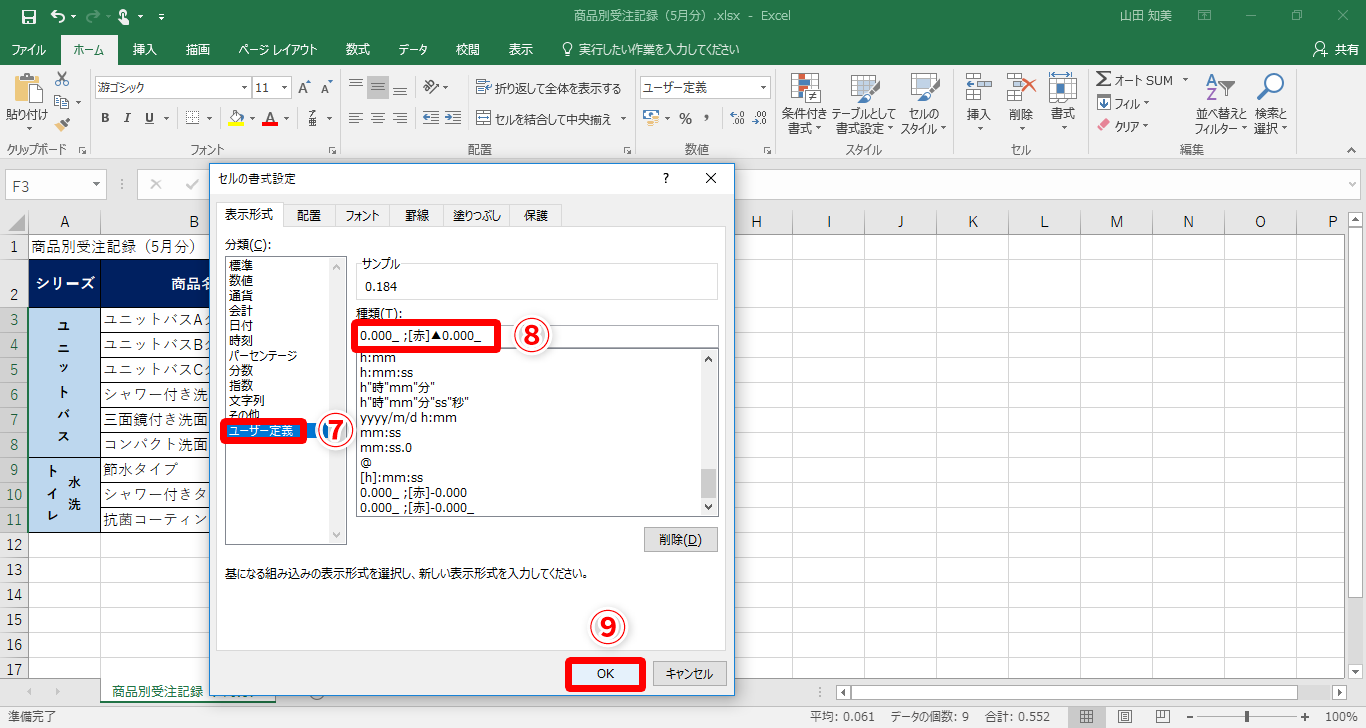Select ユーザー定義 in the category list
Image resolution: width=1366 pixels, height=728 pixels.
262,431
